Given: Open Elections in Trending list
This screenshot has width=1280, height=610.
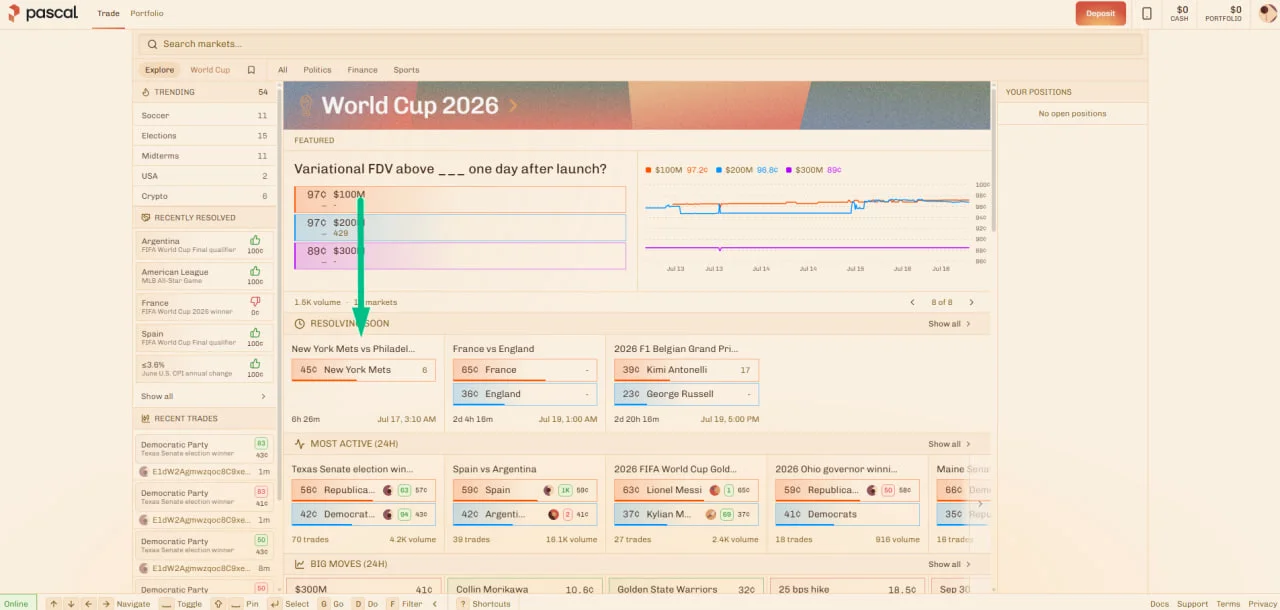Looking at the screenshot, I should 205,135.
